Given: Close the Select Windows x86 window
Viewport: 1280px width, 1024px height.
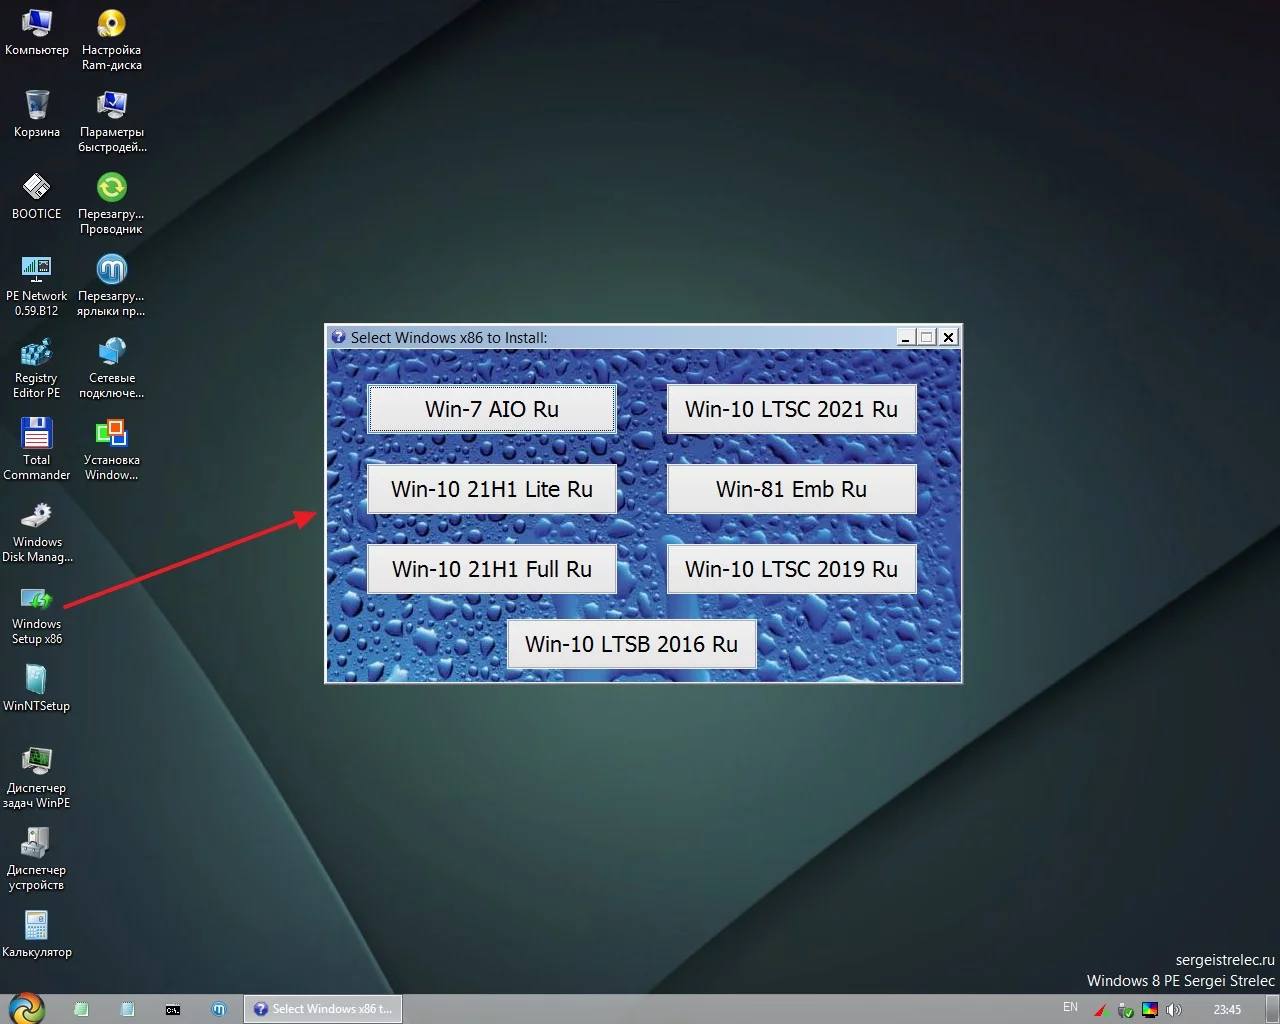Looking at the screenshot, I should (x=949, y=337).
